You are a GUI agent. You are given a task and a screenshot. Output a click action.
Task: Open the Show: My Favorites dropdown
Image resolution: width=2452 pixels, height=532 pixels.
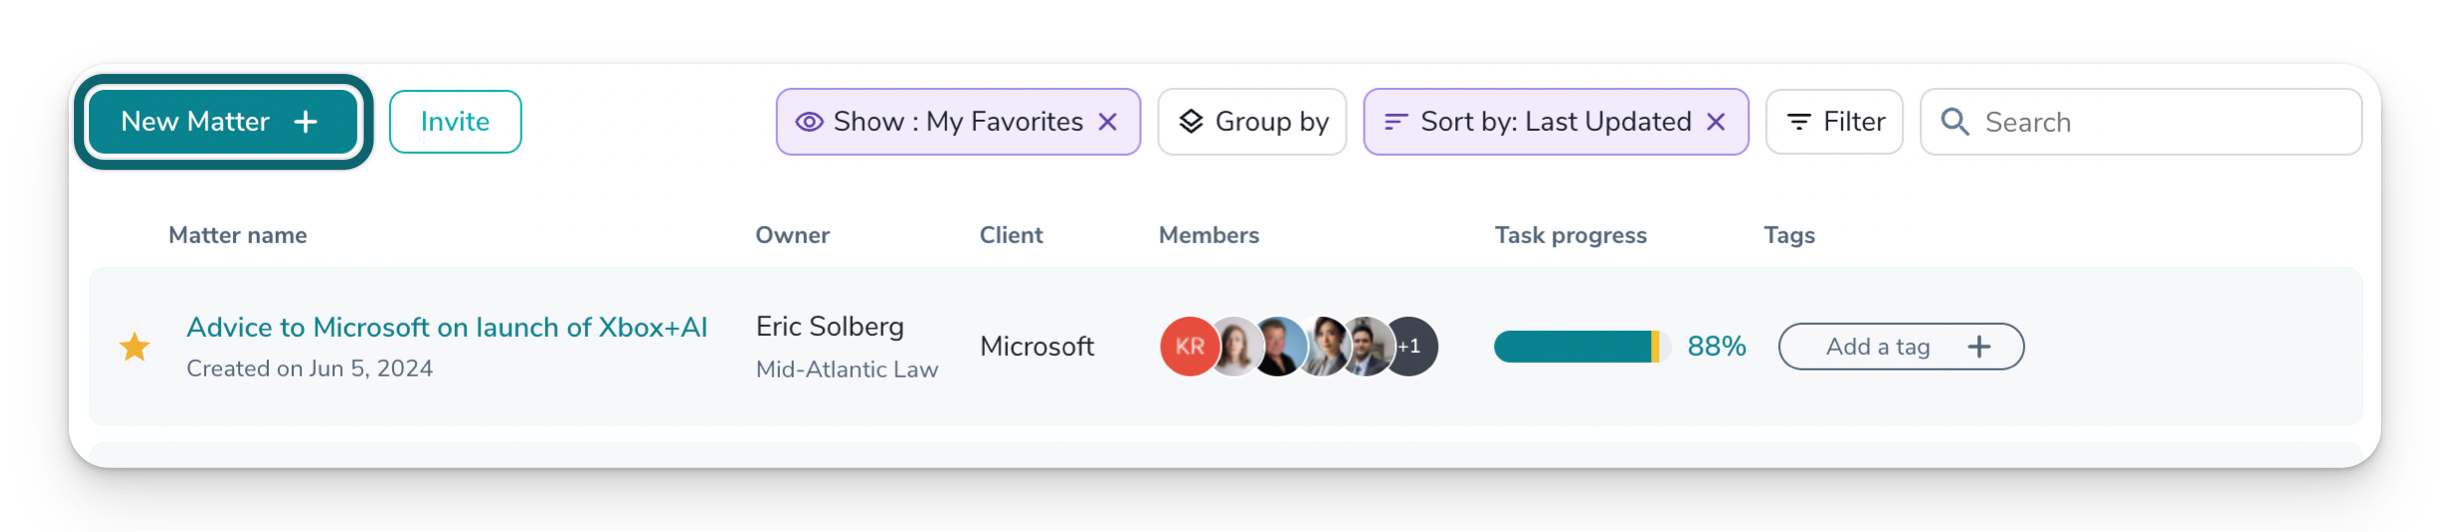click(957, 122)
